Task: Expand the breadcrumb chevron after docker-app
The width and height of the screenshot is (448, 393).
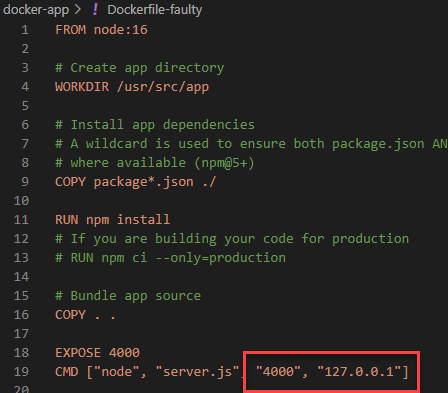Action: (x=78, y=10)
